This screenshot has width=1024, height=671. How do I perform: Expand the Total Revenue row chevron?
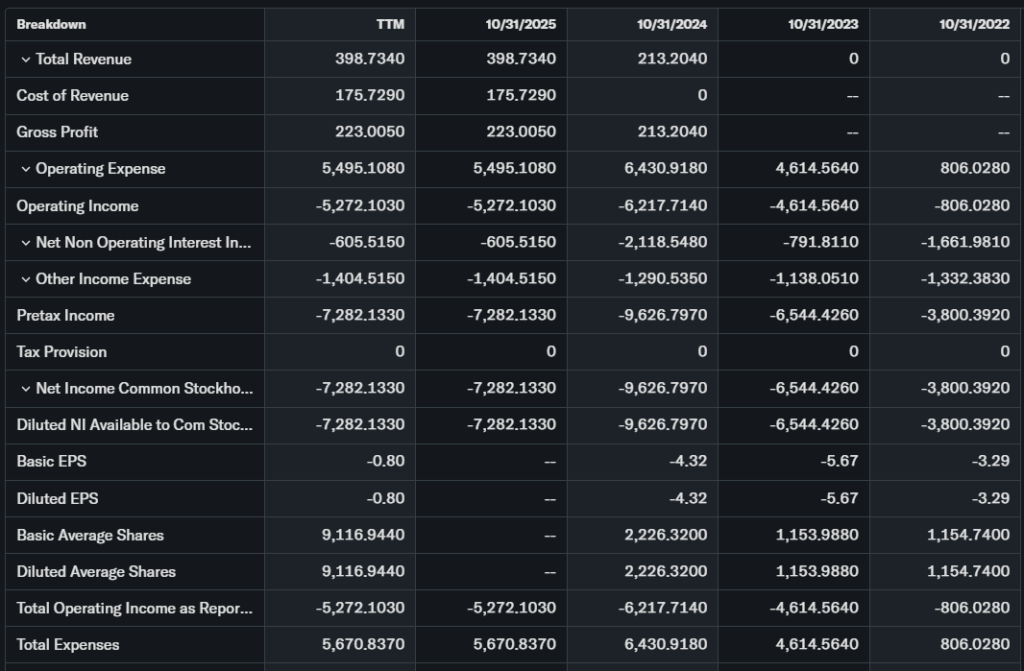pos(25,60)
